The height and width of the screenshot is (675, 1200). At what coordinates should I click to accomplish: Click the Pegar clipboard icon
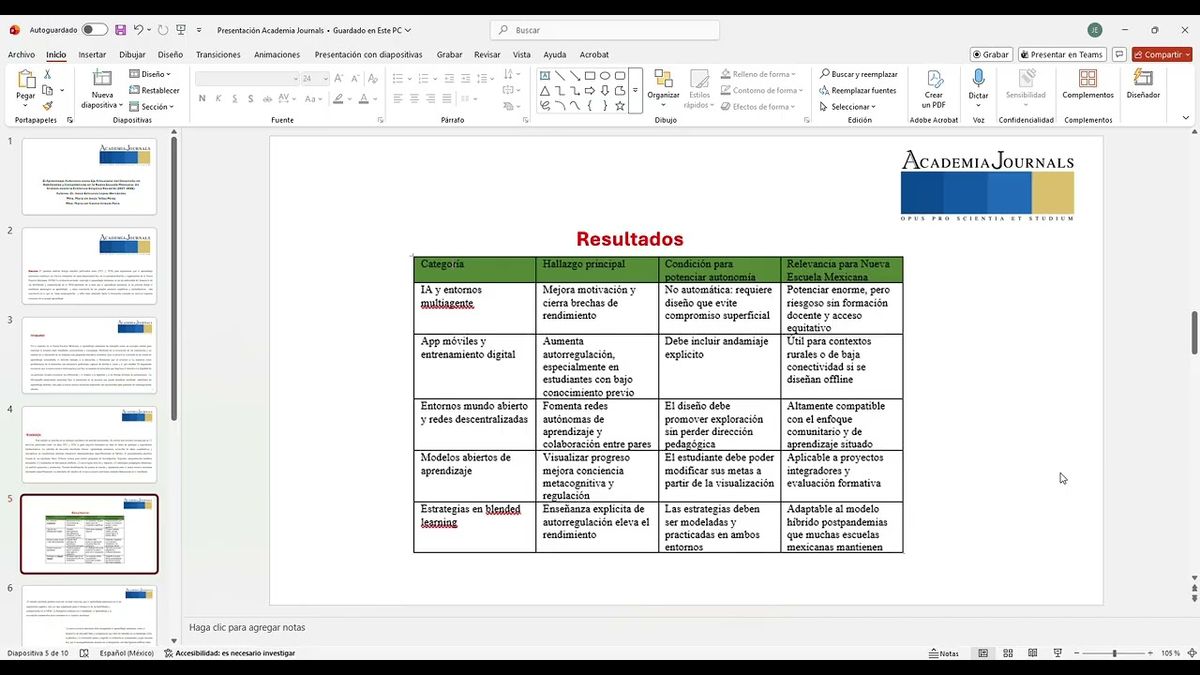point(26,79)
